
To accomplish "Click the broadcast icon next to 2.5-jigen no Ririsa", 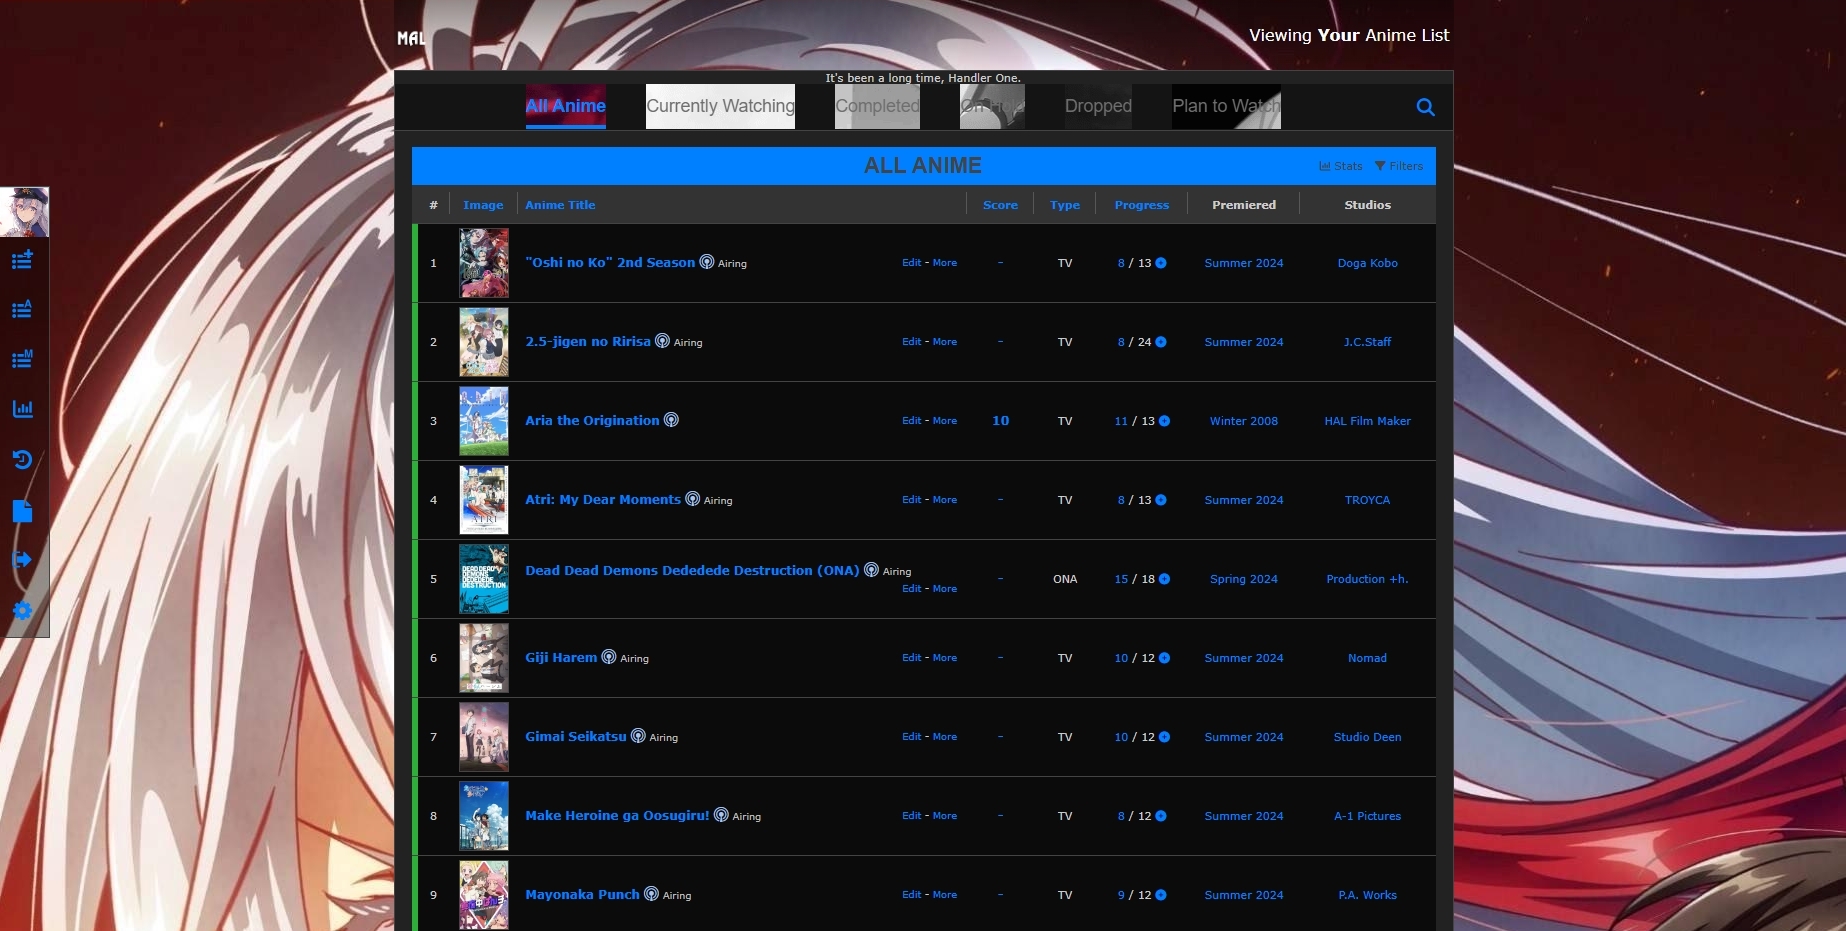I will (662, 341).
